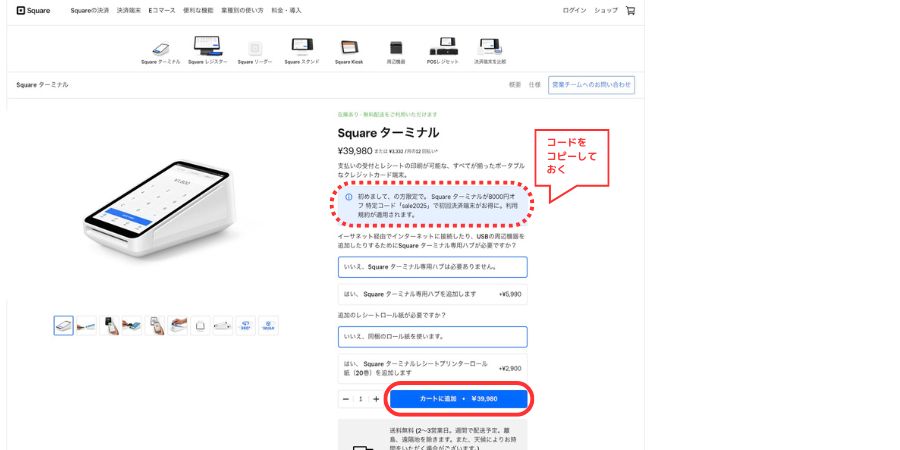900x450 pixels.
Task: Jump to the 概要 section tab
Action: (515, 84)
